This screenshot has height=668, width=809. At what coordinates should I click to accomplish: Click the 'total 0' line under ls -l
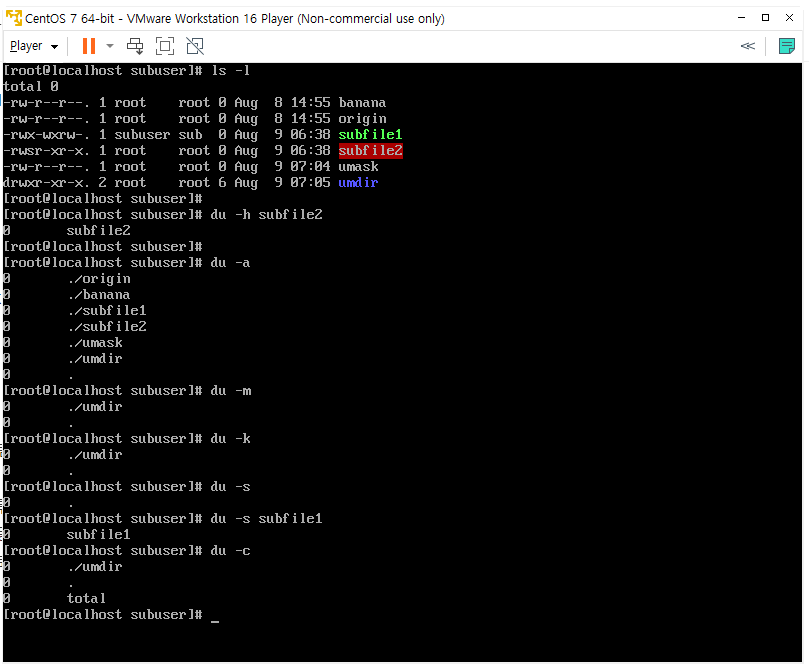(31, 87)
